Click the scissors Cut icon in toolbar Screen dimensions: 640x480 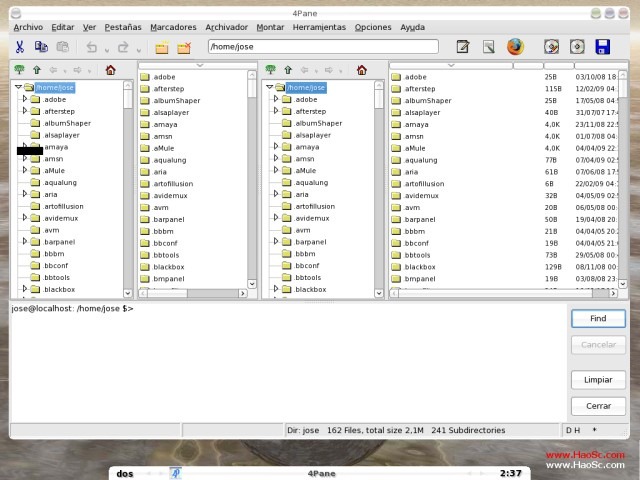click(x=20, y=47)
